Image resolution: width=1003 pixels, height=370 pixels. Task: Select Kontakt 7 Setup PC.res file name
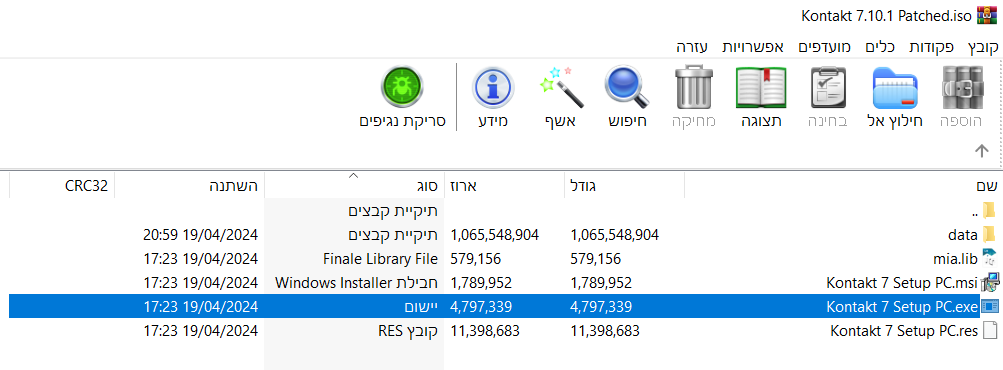(905, 331)
